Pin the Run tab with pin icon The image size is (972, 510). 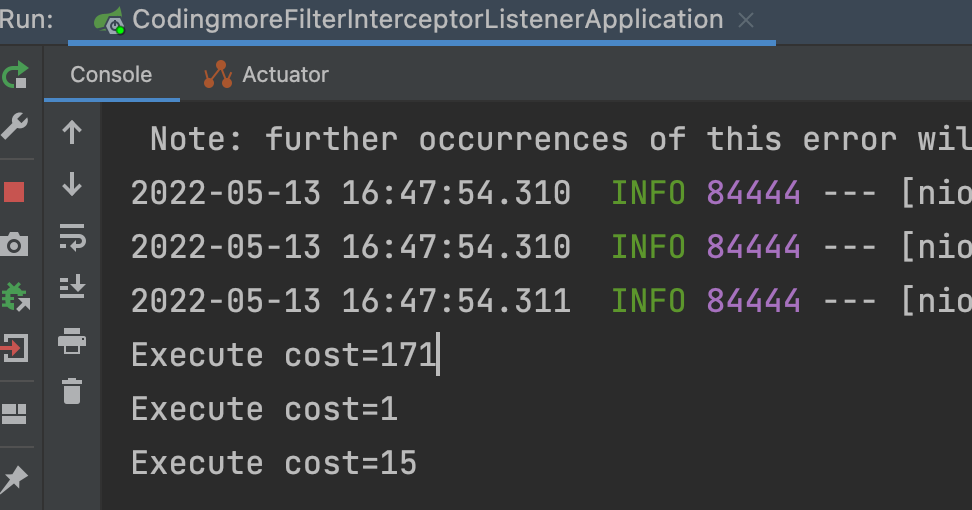tap(15, 480)
